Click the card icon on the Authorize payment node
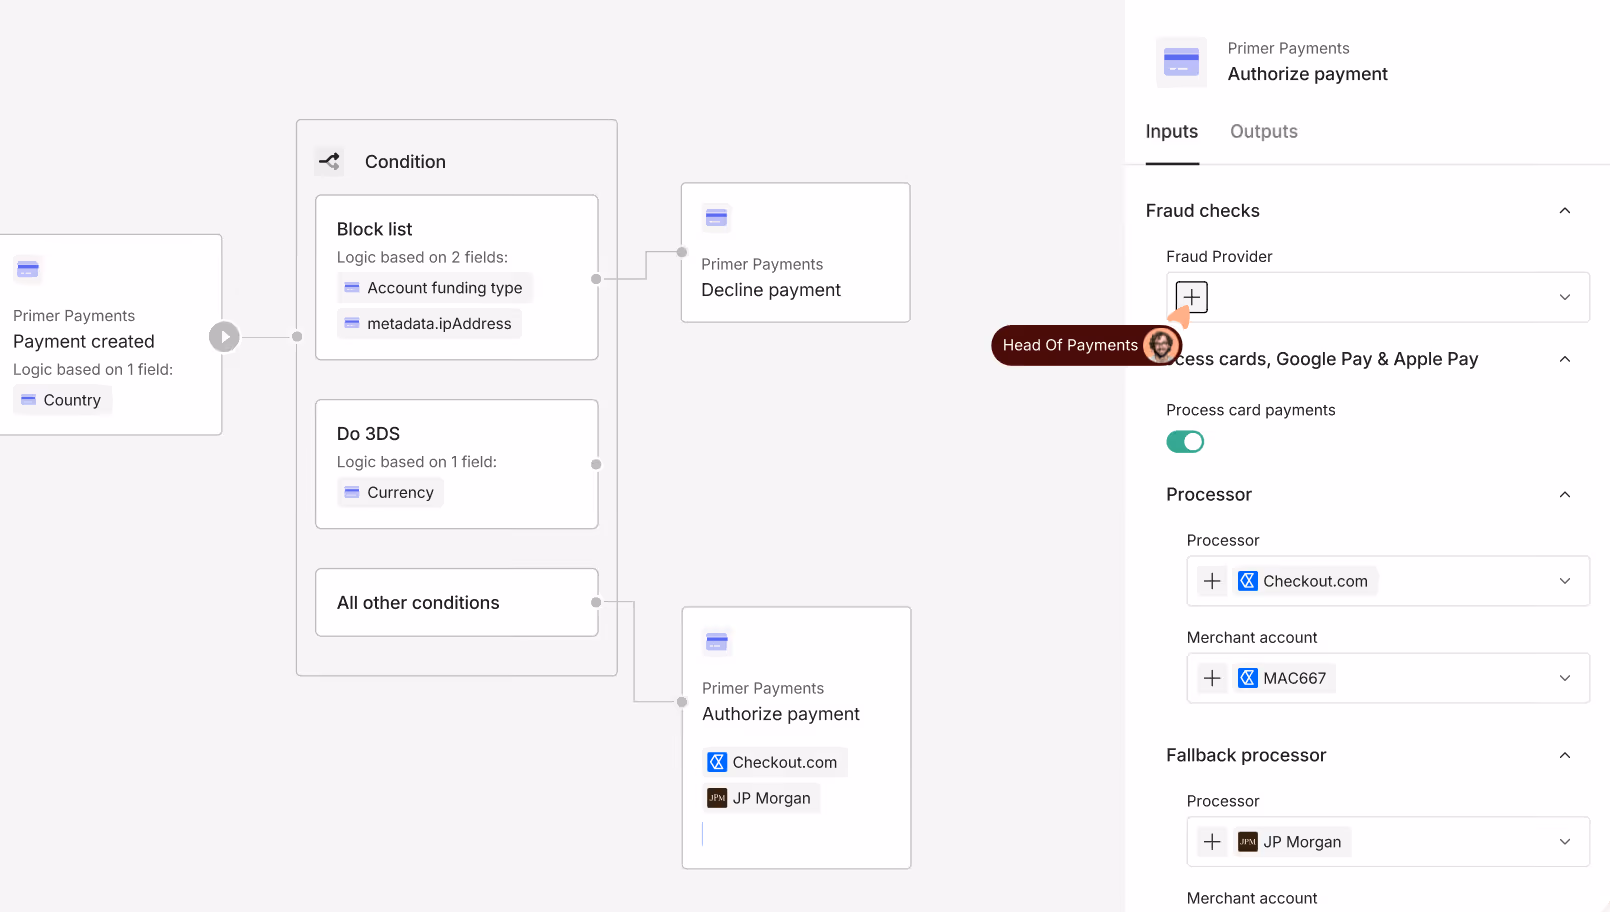Screen dimensions: 1610x912 point(717,641)
